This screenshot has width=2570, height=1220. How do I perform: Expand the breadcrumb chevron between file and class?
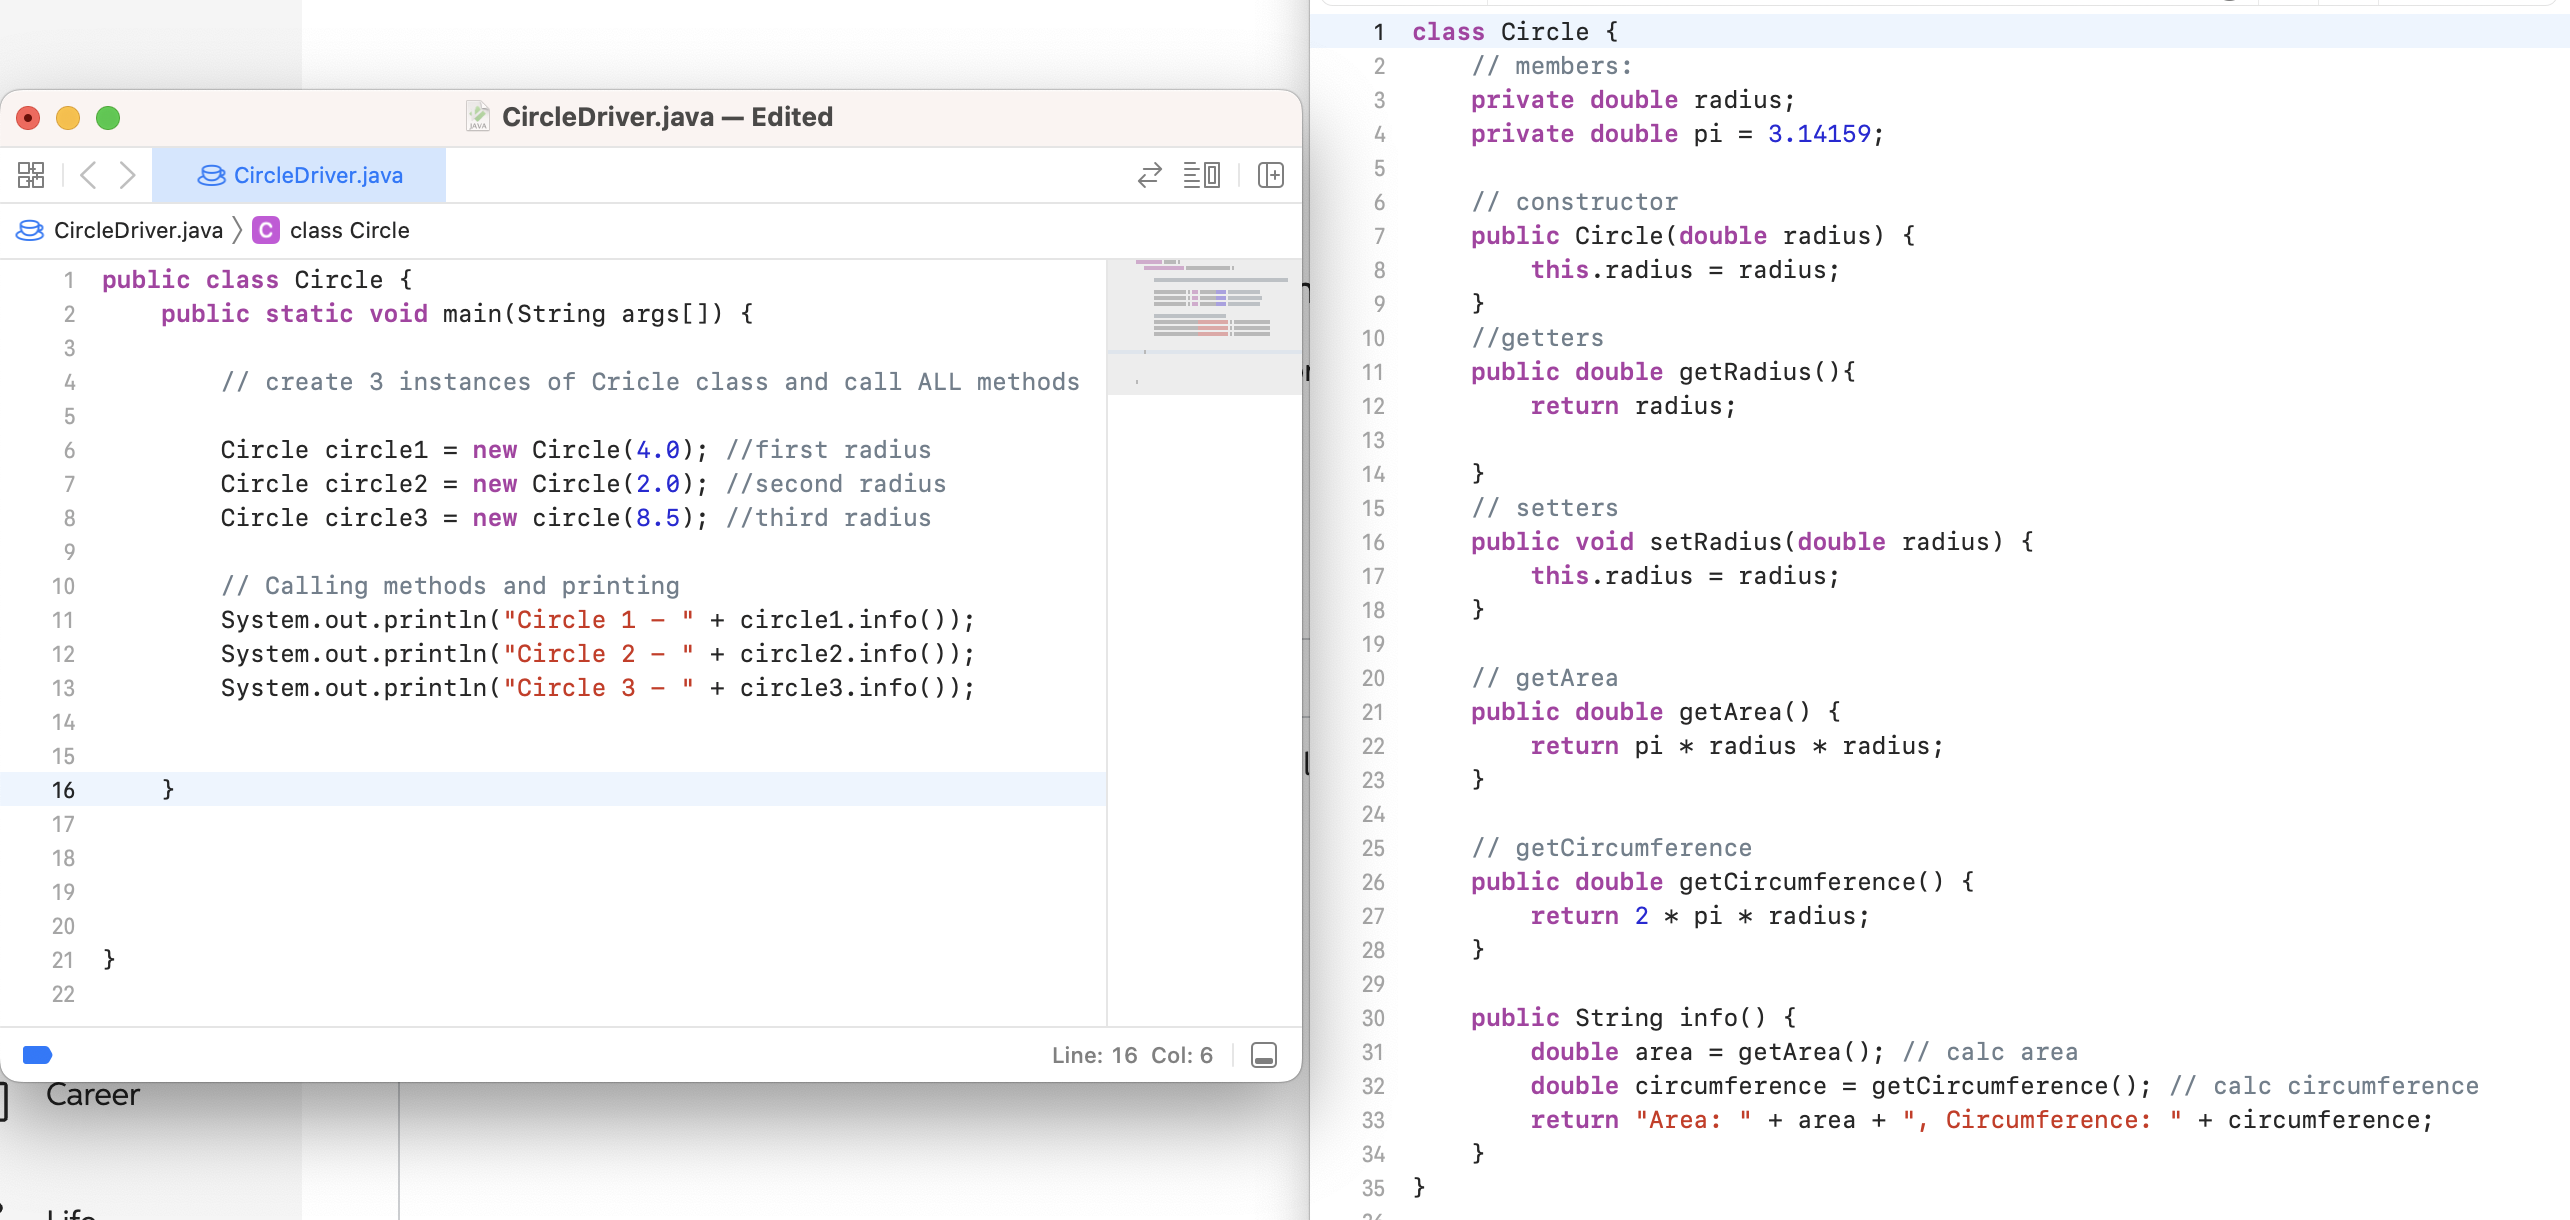(237, 230)
